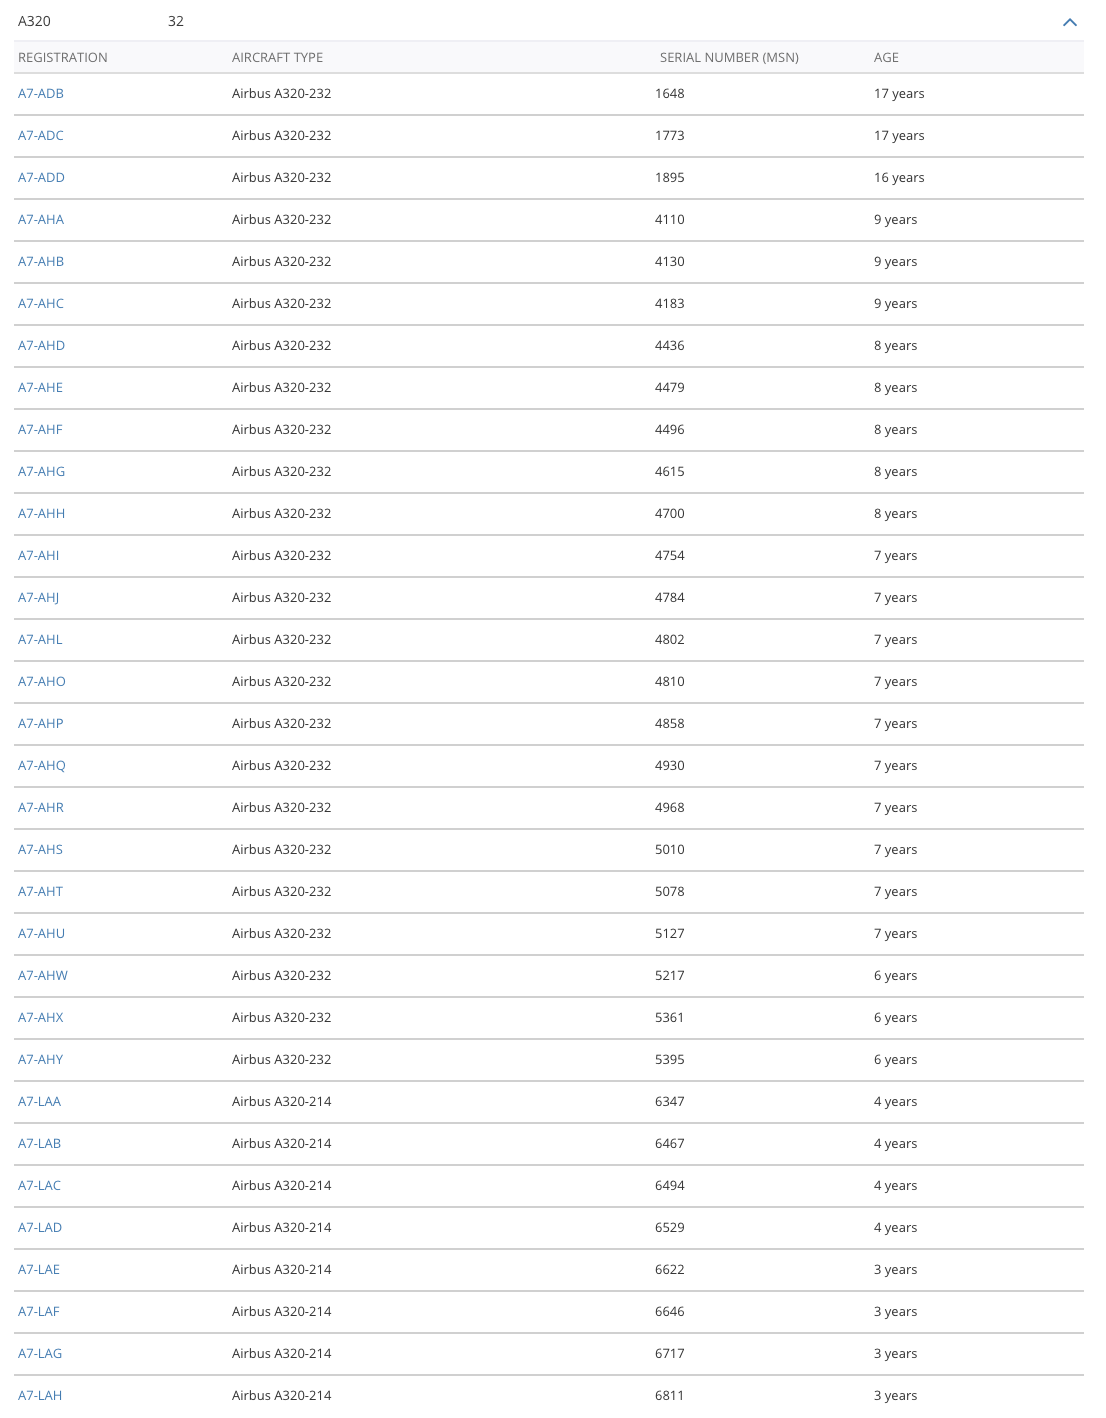The height and width of the screenshot is (1418, 1106).
Task: Open registration link A7-ADB
Action: tap(41, 94)
